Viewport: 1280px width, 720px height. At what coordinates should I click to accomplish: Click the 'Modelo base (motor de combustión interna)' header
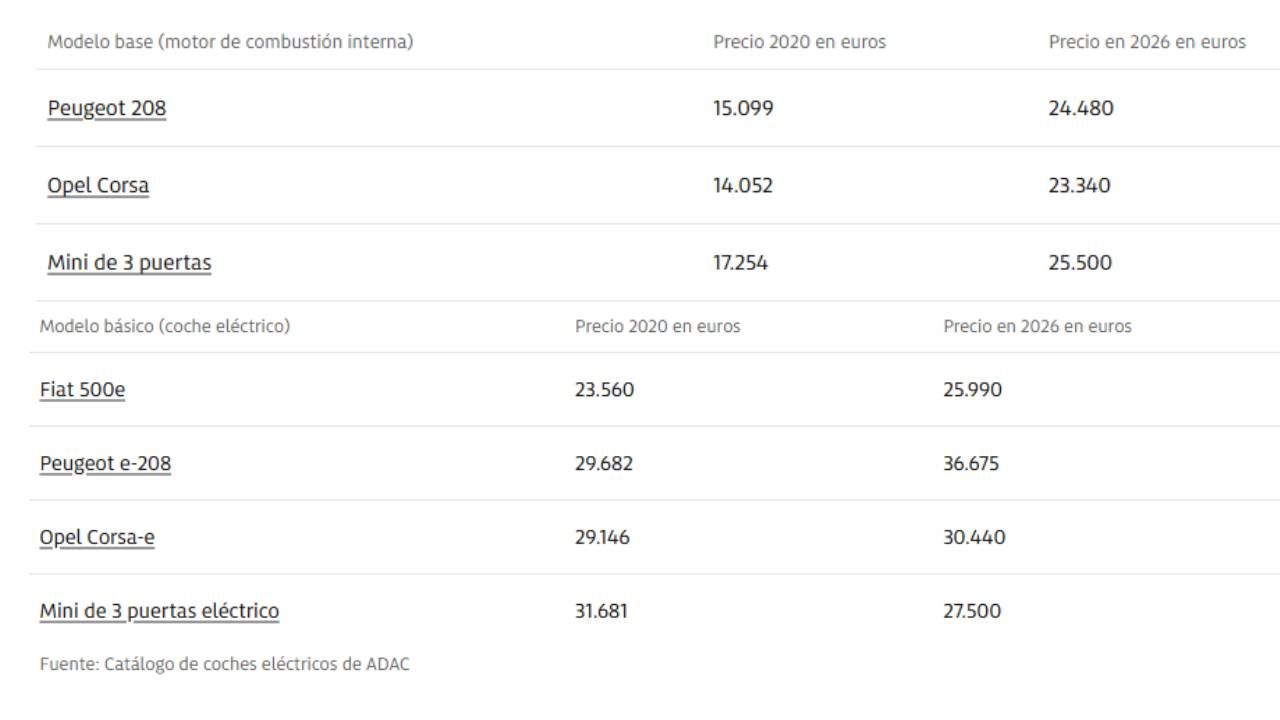point(231,42)
